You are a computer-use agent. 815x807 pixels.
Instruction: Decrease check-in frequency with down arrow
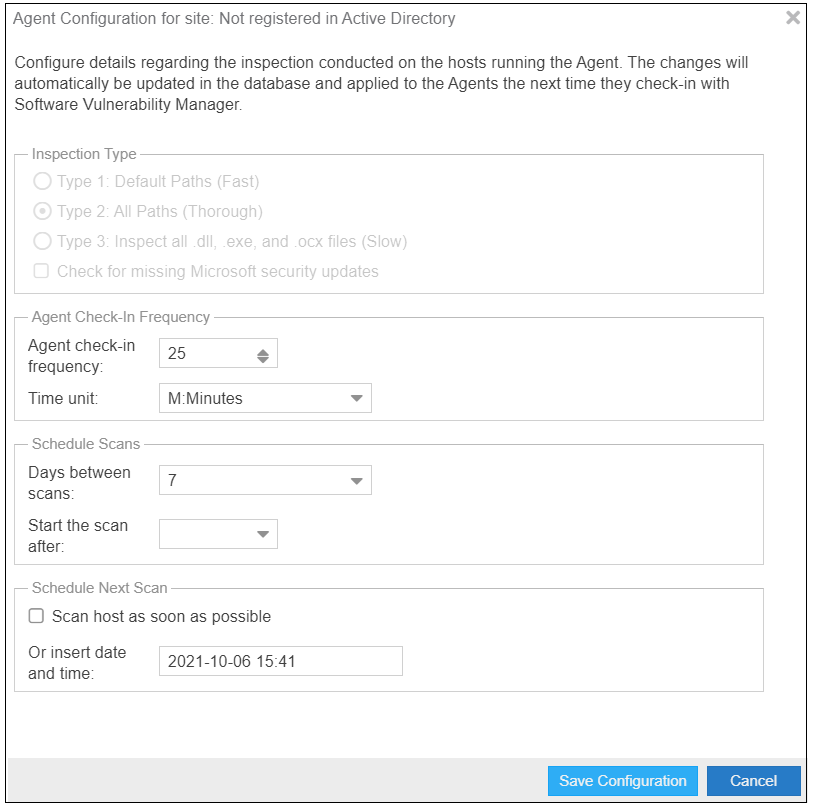tap(263, 358)
